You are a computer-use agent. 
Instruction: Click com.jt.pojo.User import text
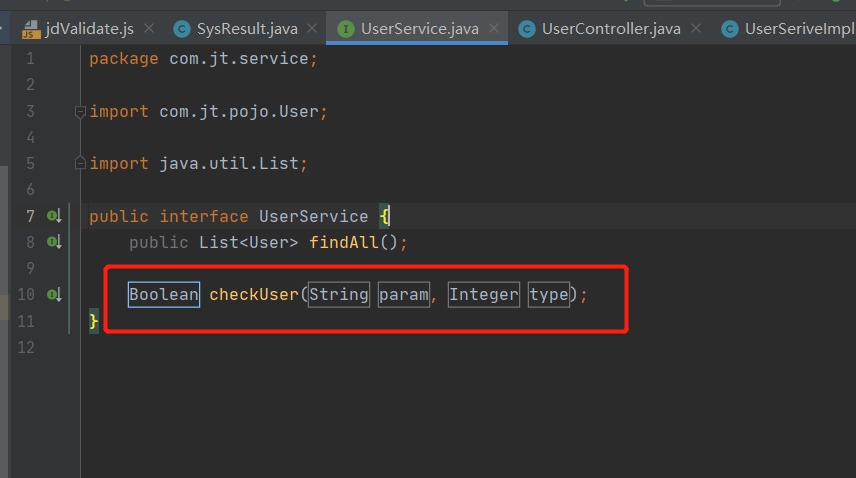coord(239,112)
